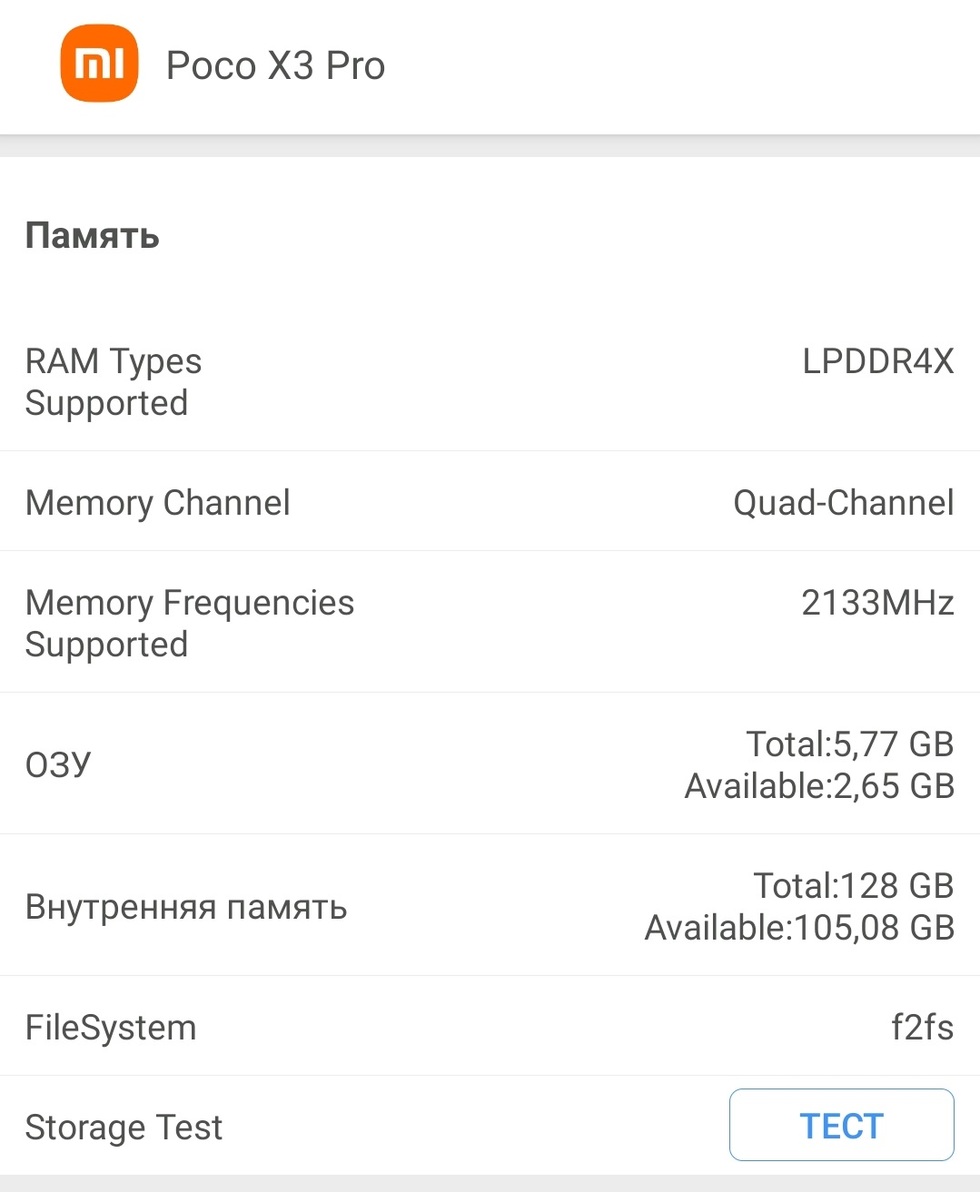Tap the 2133MHz frequency value
Image resolution: width=980 pixels, height=1192 pixels.
pos(877,603)
